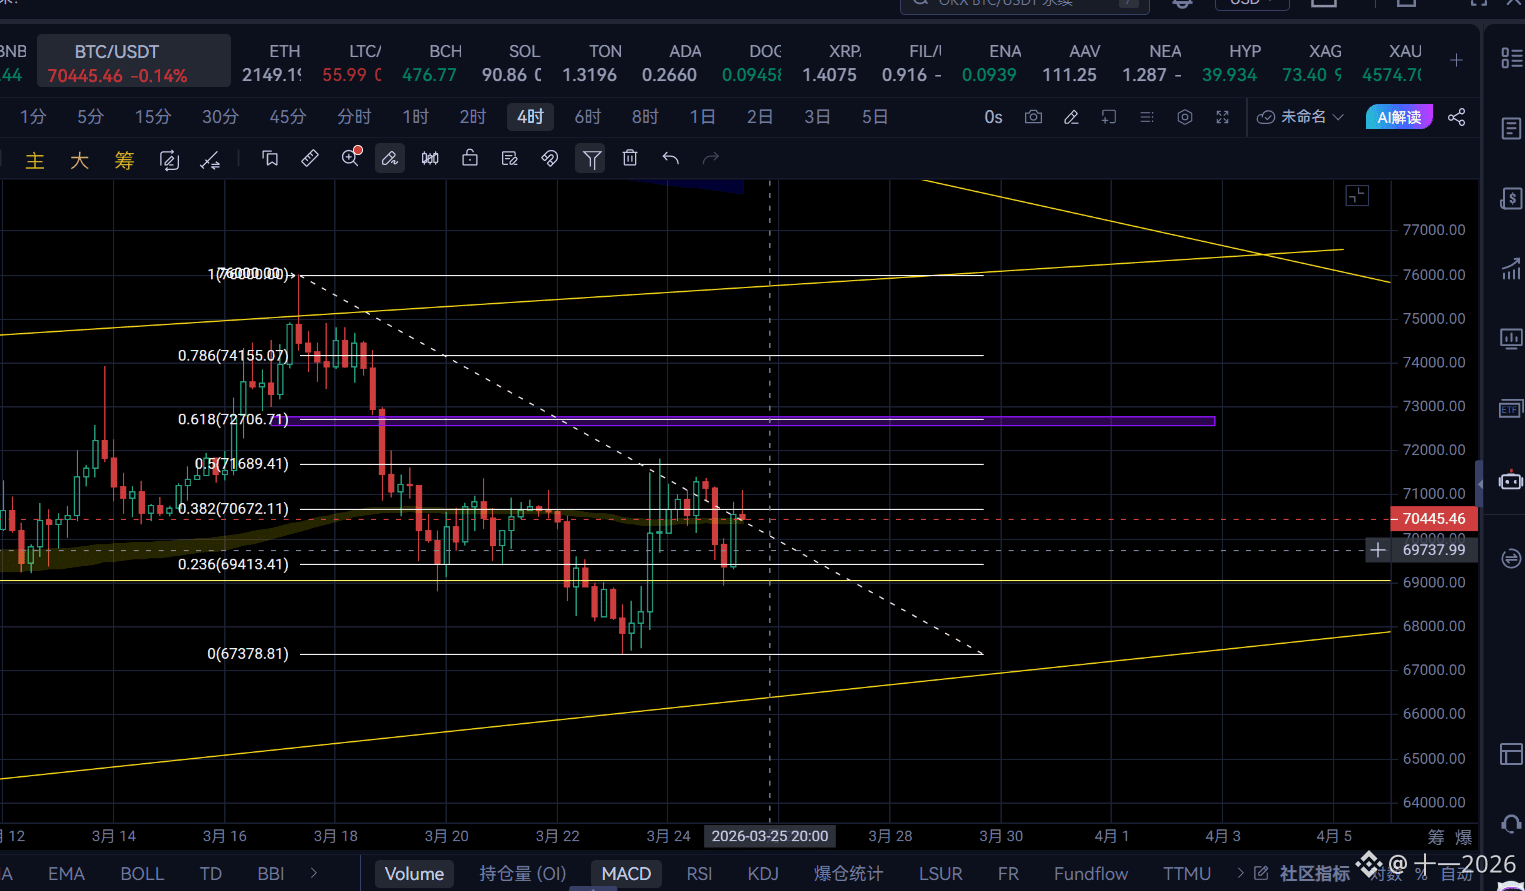The height and width of the screenshot is (891, 1525).
Task: Toggle the drawing lock icon
Action: [470, 158]
